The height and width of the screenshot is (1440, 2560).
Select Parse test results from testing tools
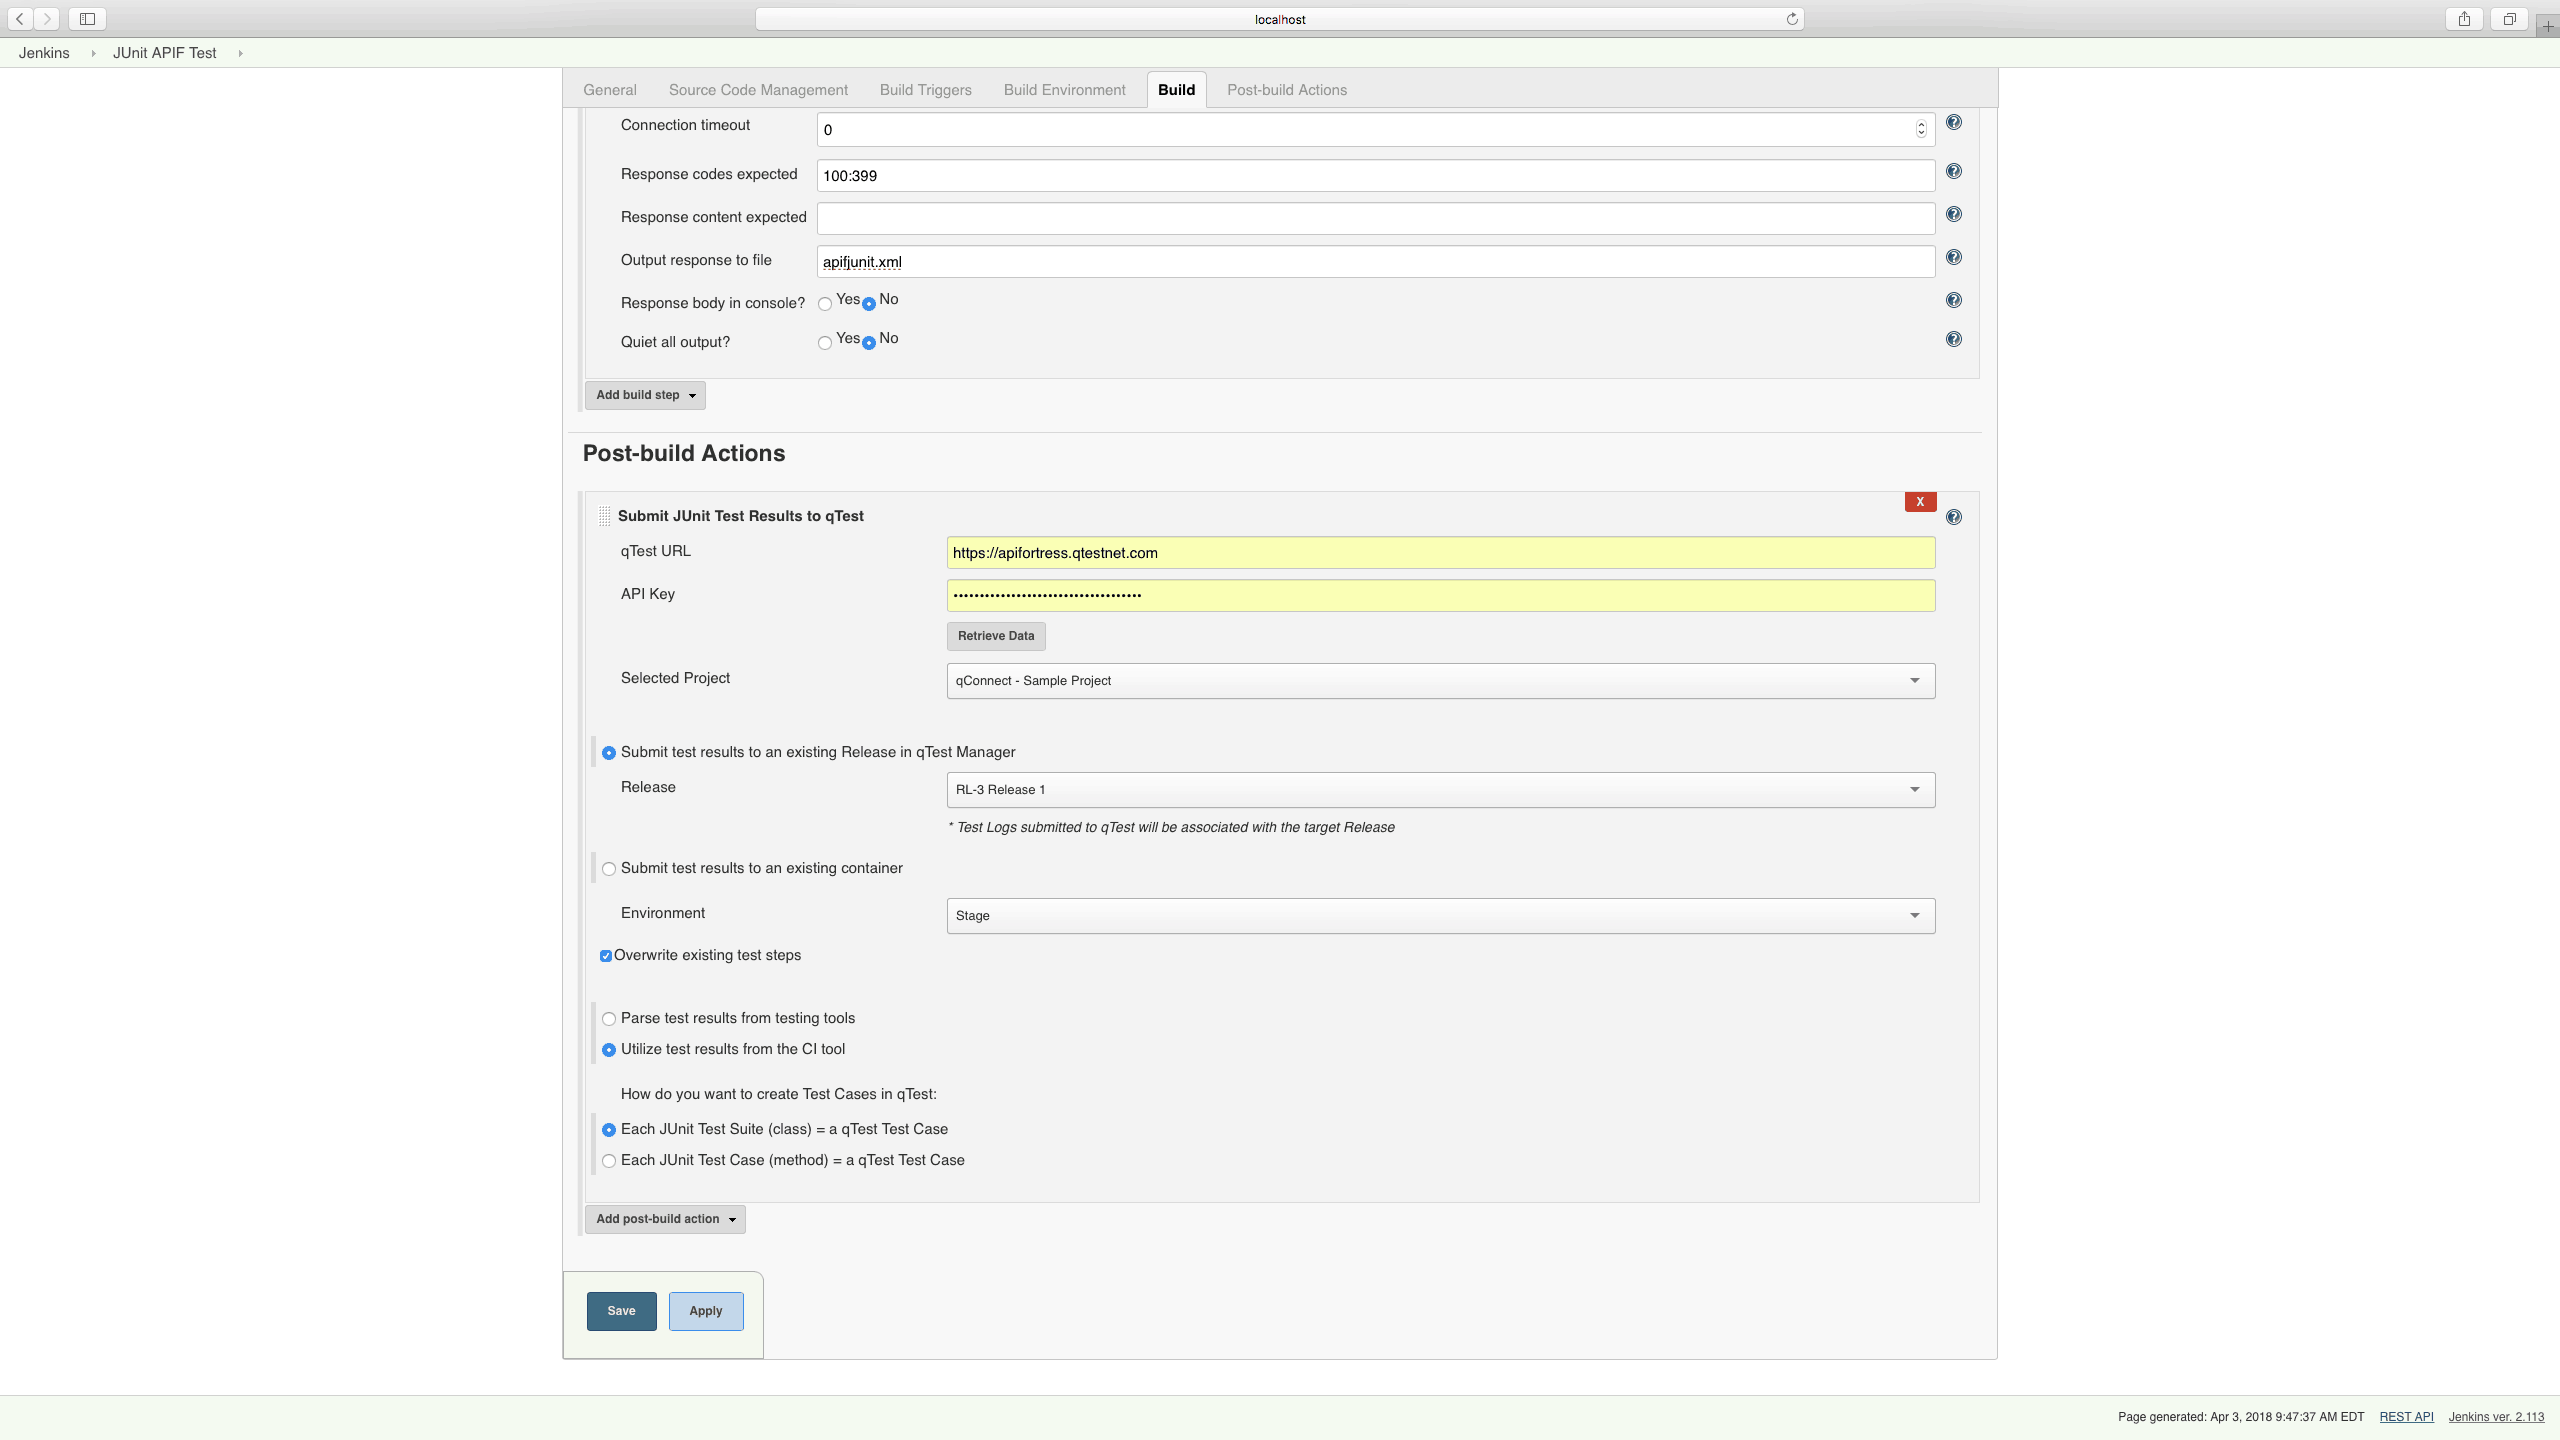click(610, 1018)
